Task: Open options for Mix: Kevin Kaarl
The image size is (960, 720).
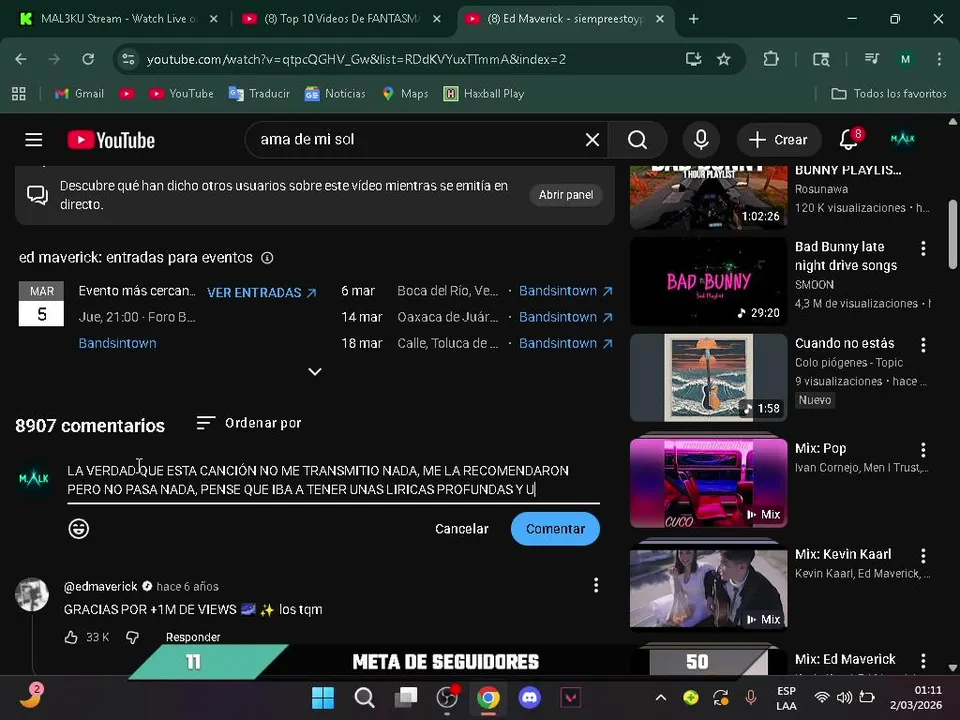Action: coord(923,555)
